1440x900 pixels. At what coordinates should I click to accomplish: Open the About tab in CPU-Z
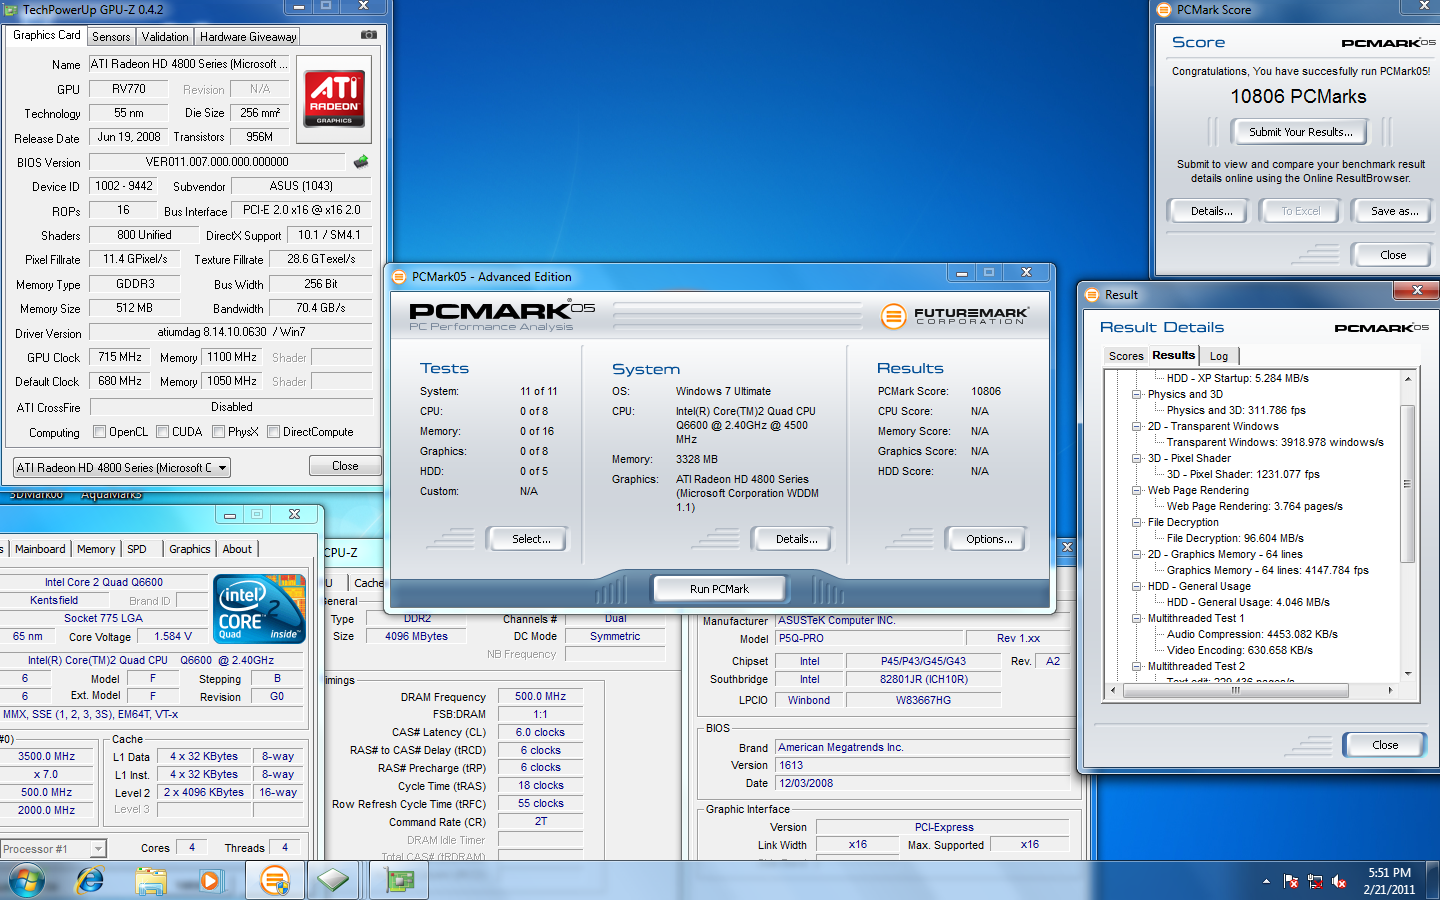point(237,549)
